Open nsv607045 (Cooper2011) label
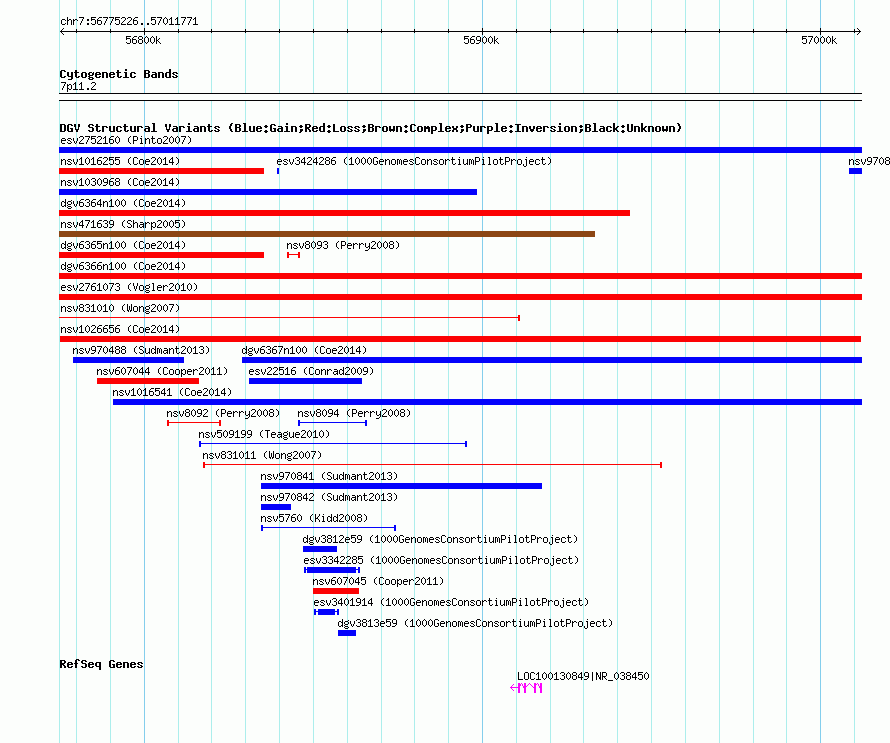 378,581
